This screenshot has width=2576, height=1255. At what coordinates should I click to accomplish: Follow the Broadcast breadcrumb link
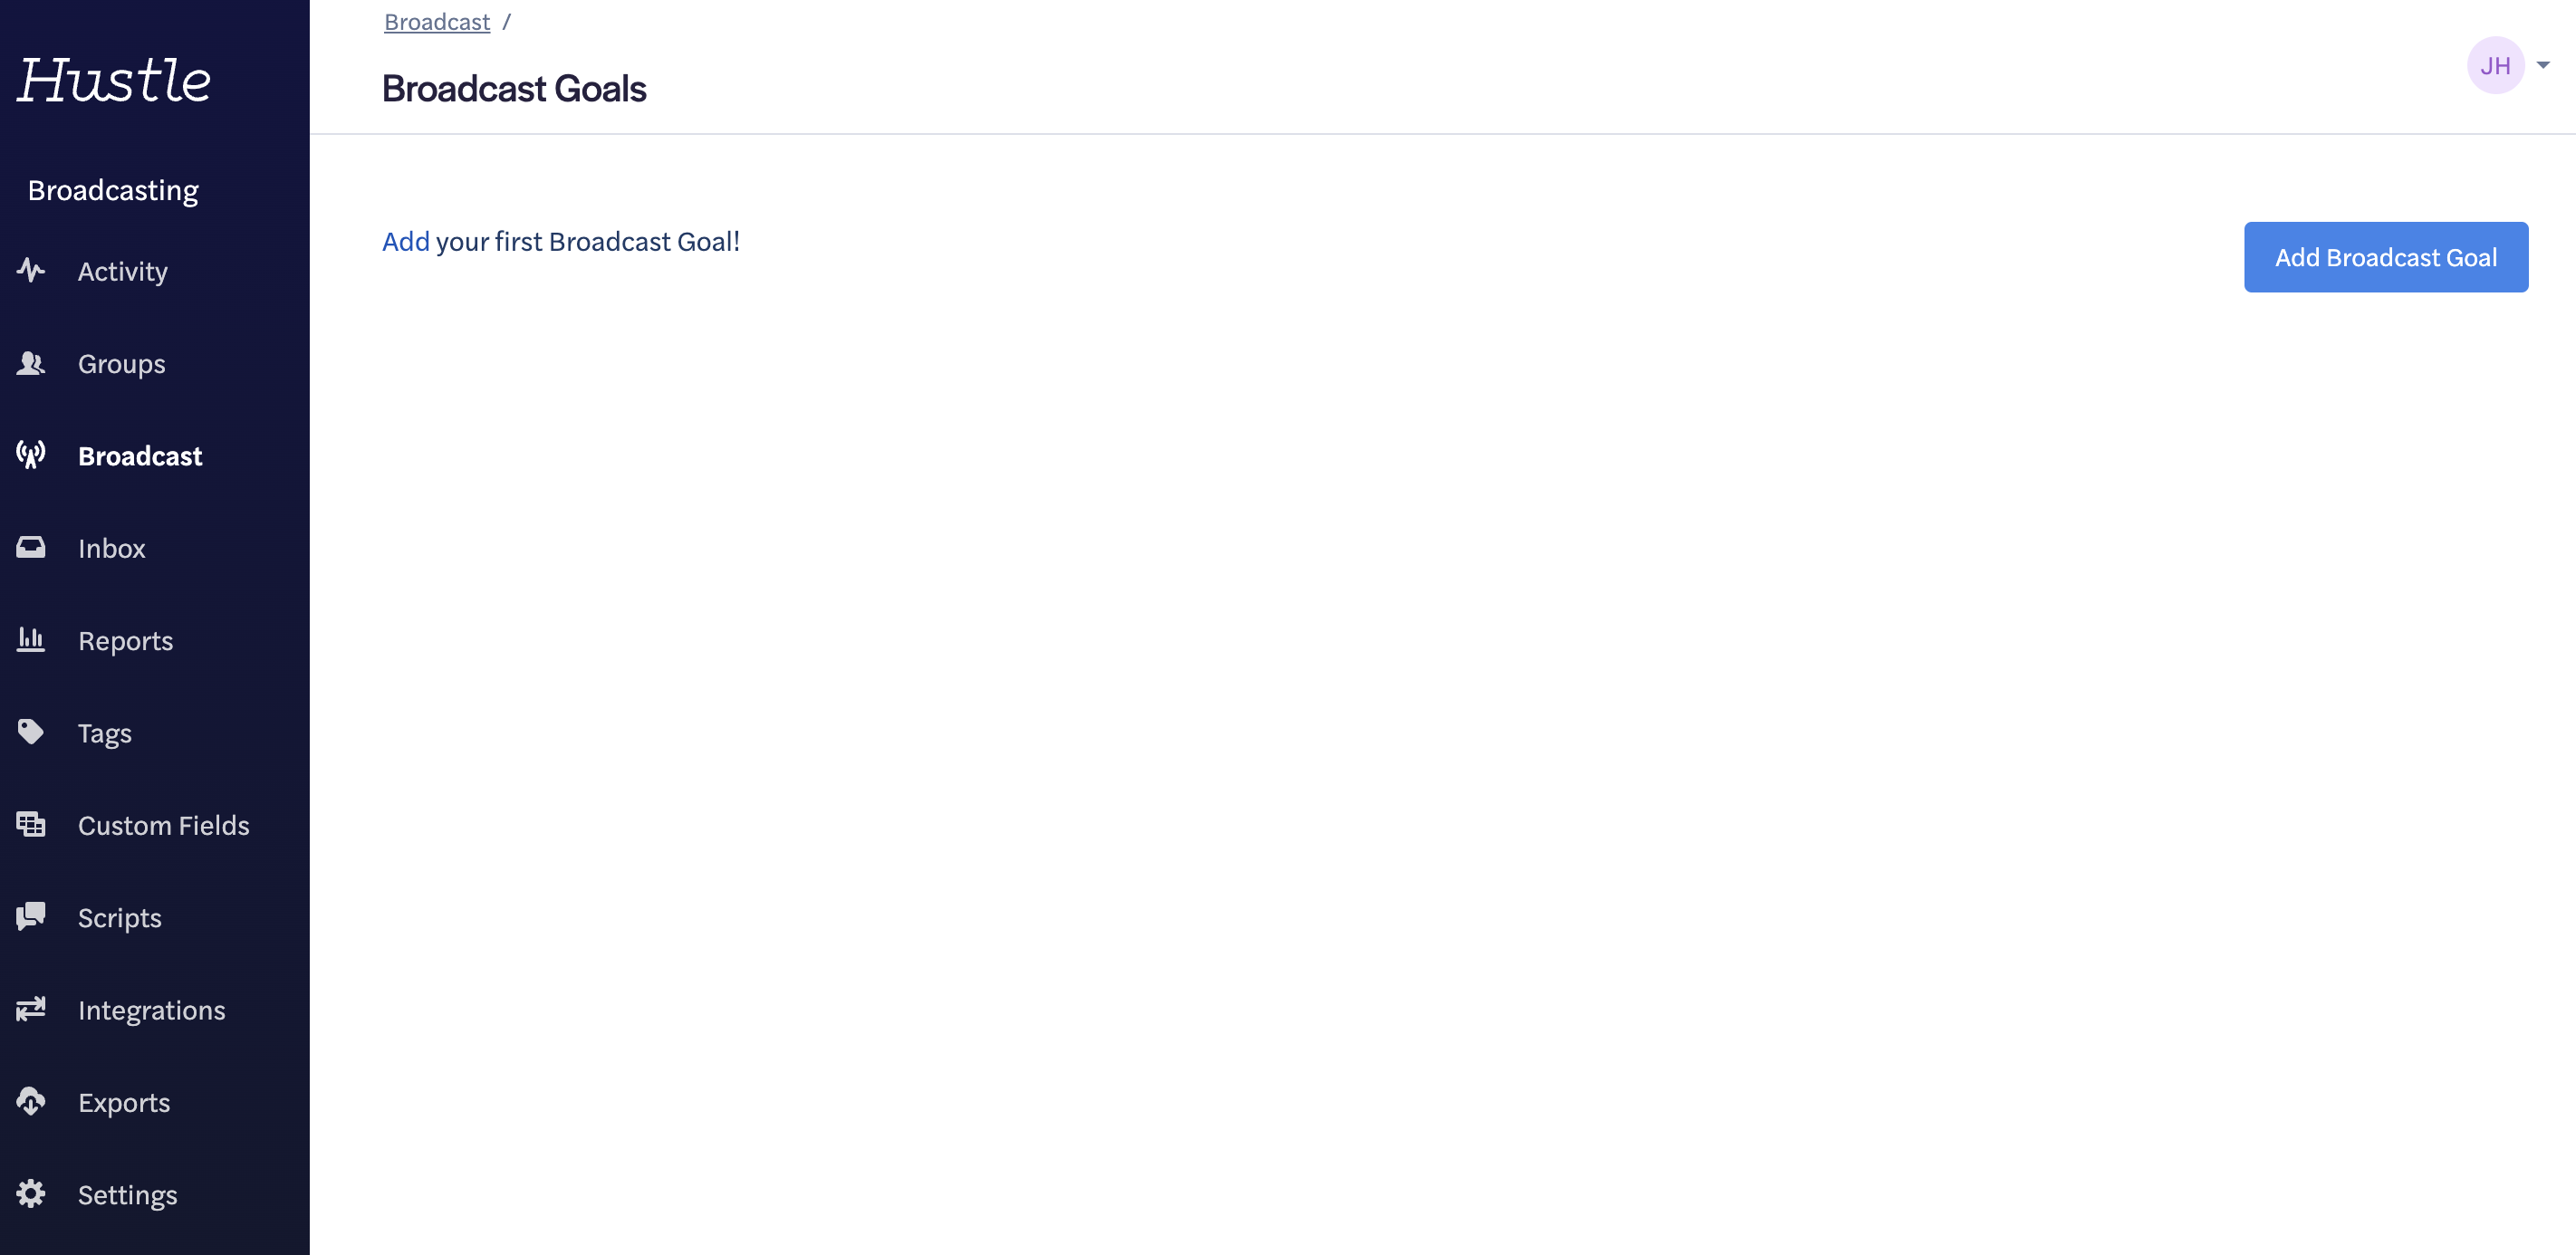tap(437, 21)
